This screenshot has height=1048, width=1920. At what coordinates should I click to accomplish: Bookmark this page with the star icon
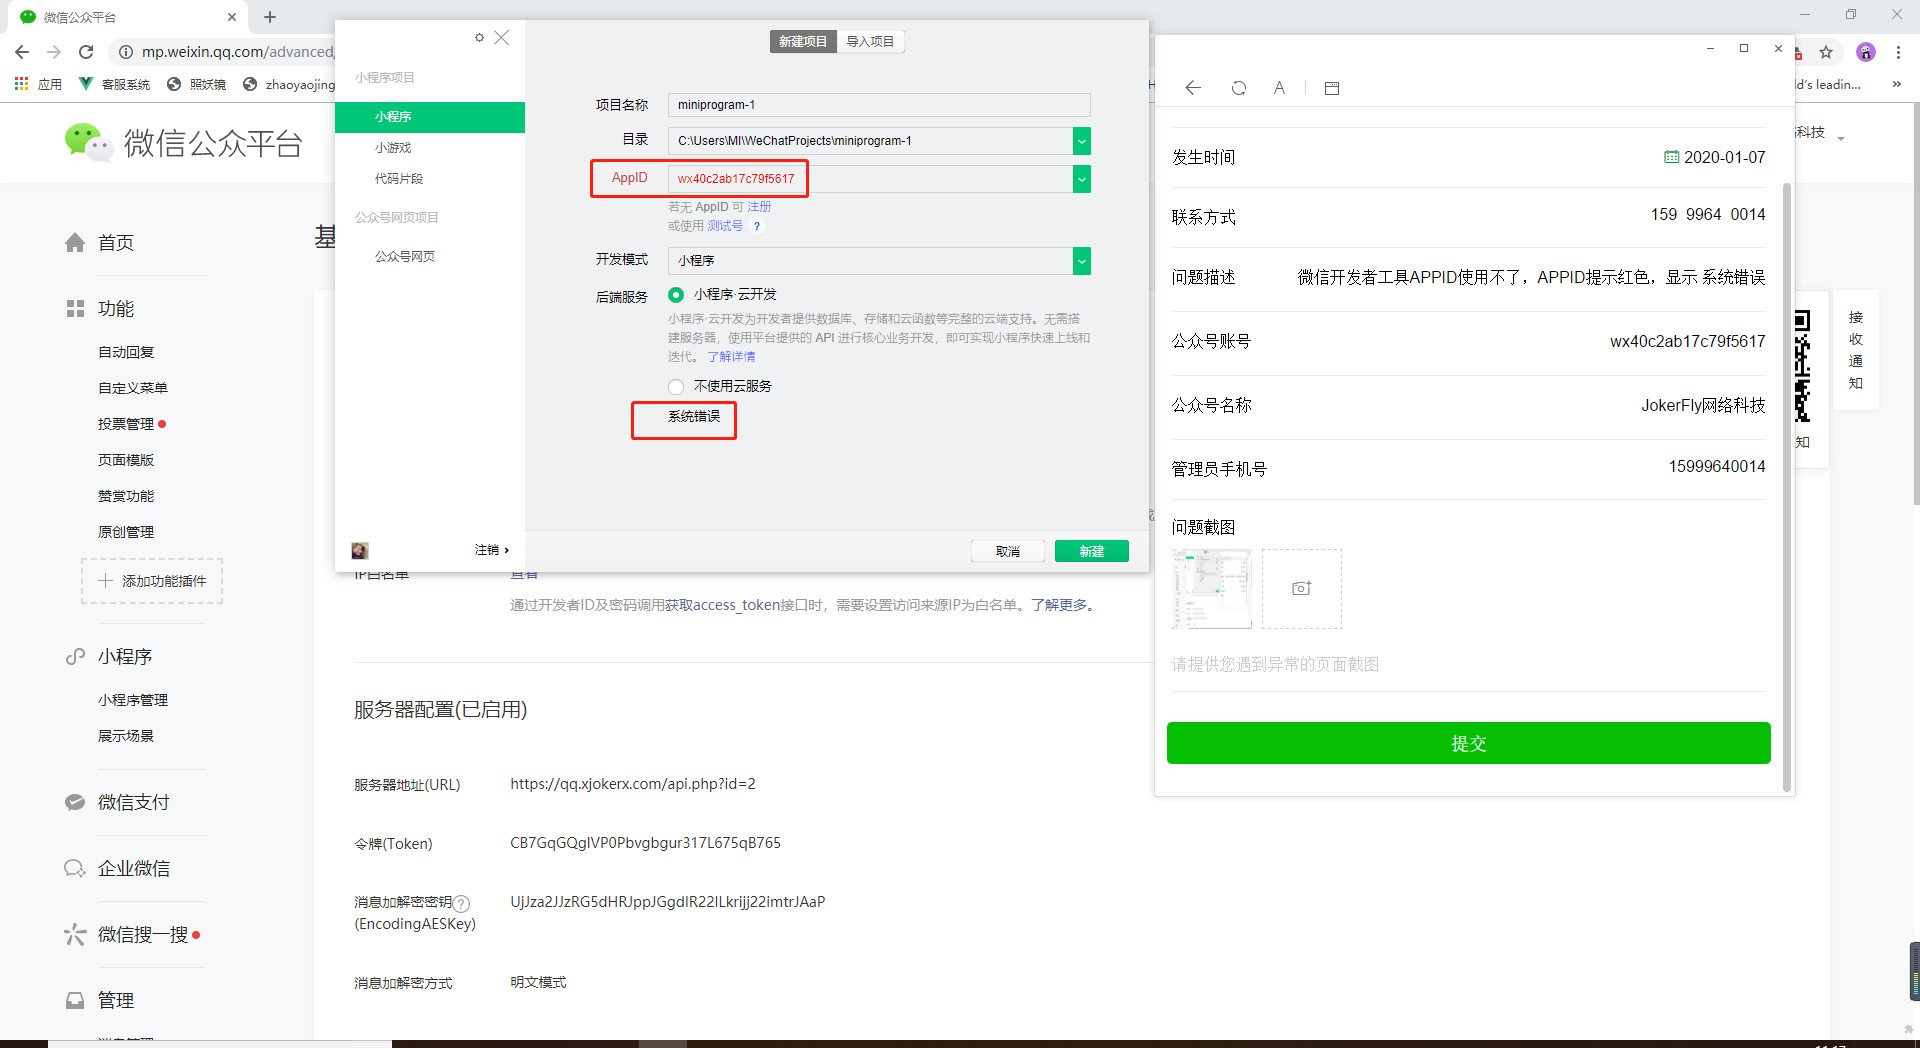tap(1826, 52)
